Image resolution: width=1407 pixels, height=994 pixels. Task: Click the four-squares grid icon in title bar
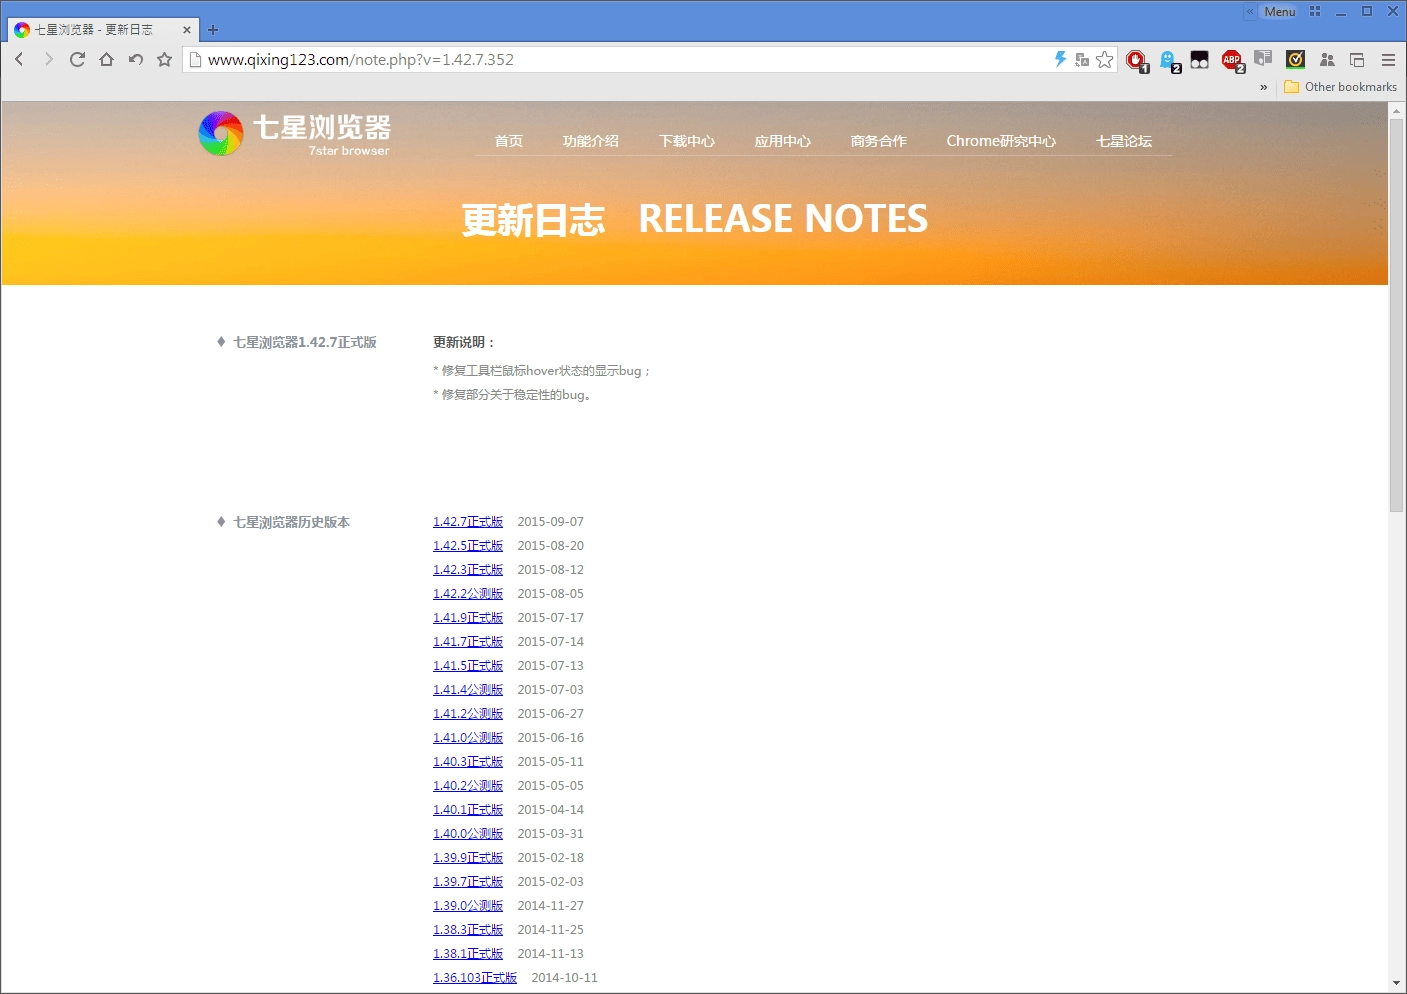[x=1315, y=11]
